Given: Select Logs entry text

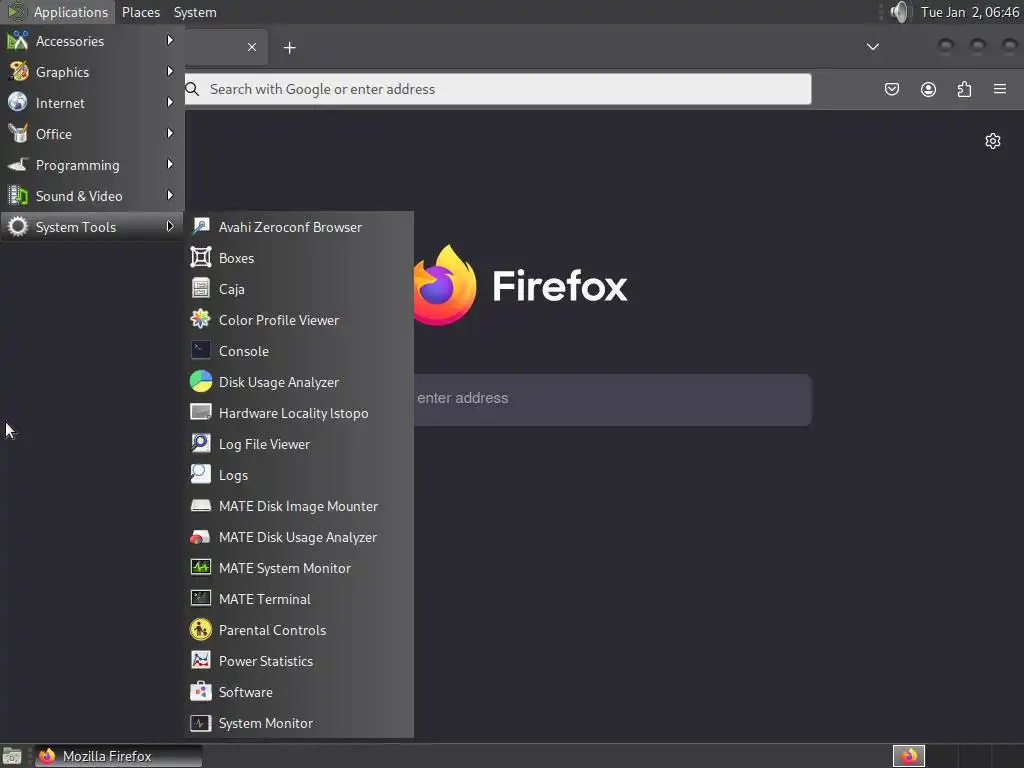Looking at the screenshot, I should pyautogui.click(x=233, y=475).
